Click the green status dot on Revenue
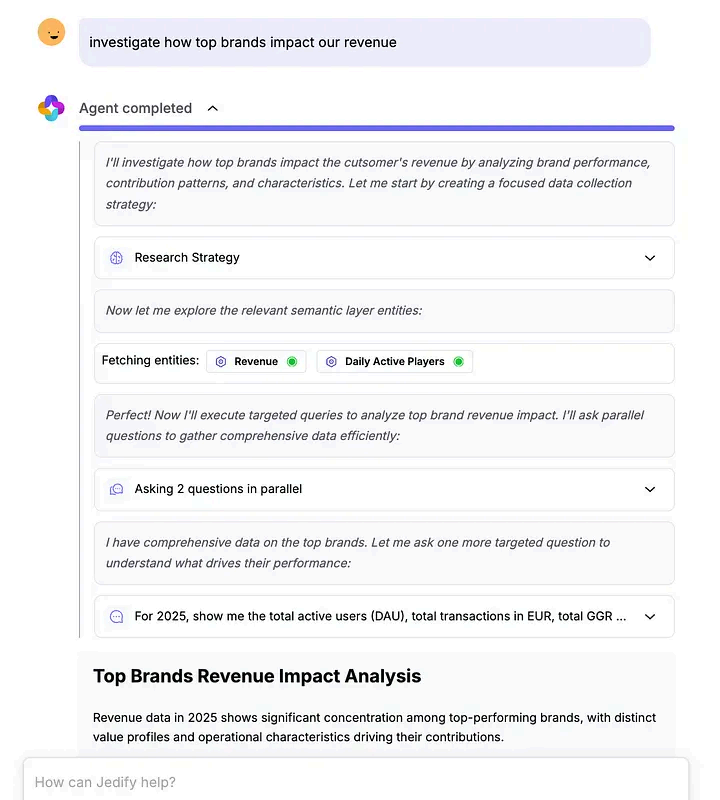 click(292, 362)
